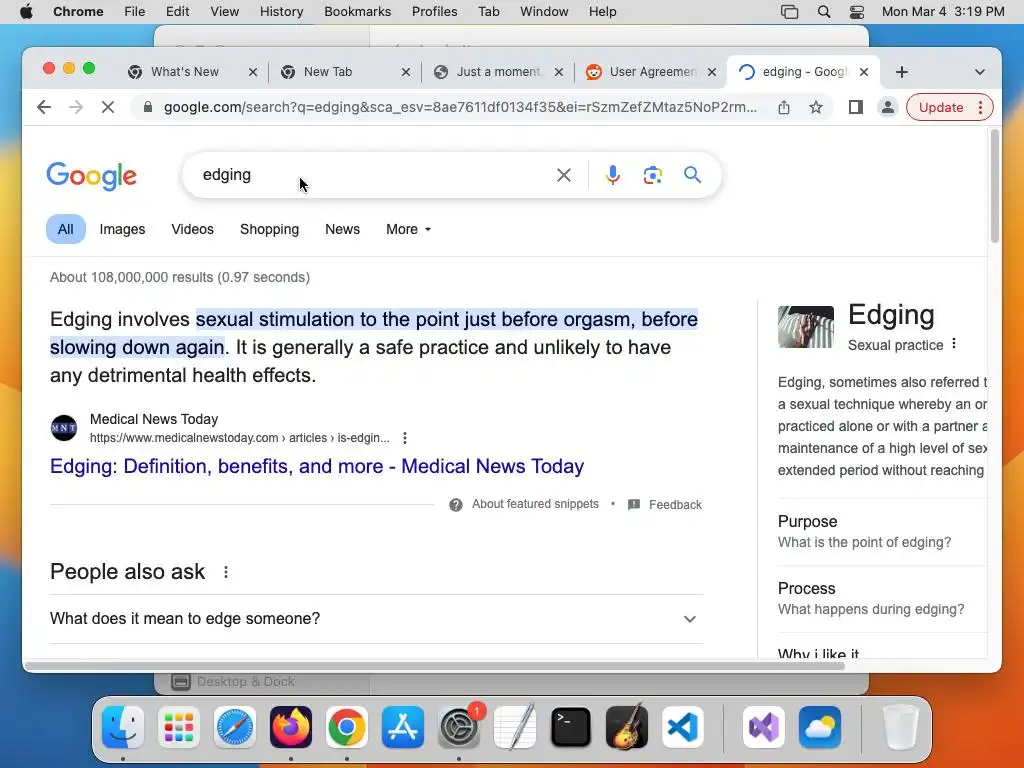Viewport: 1024px width, 768px height.
Task: Open the Medical News Today article link
Action: (317, 466)
